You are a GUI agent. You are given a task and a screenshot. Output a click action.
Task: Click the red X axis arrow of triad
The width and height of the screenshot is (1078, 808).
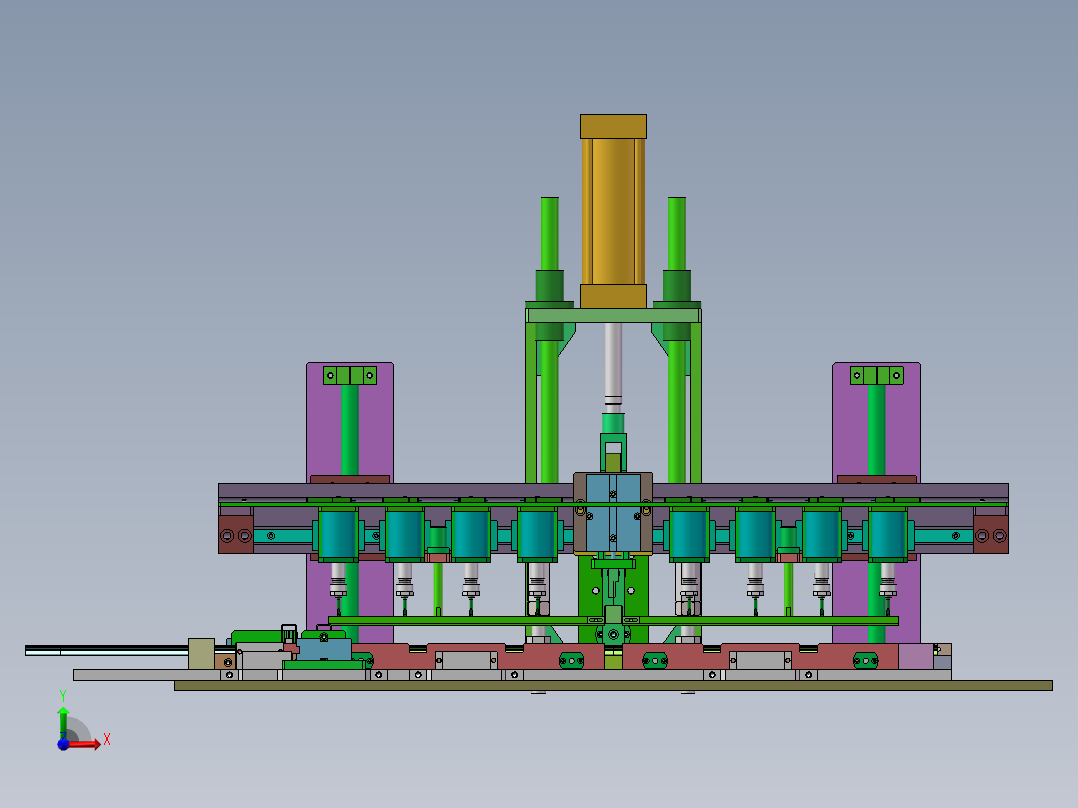point(86,744)
